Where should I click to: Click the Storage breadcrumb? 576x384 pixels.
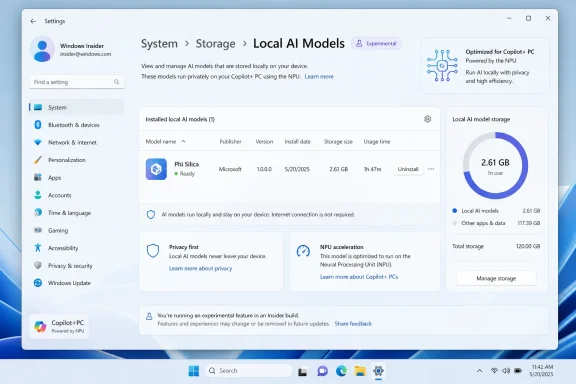(215, 44)
